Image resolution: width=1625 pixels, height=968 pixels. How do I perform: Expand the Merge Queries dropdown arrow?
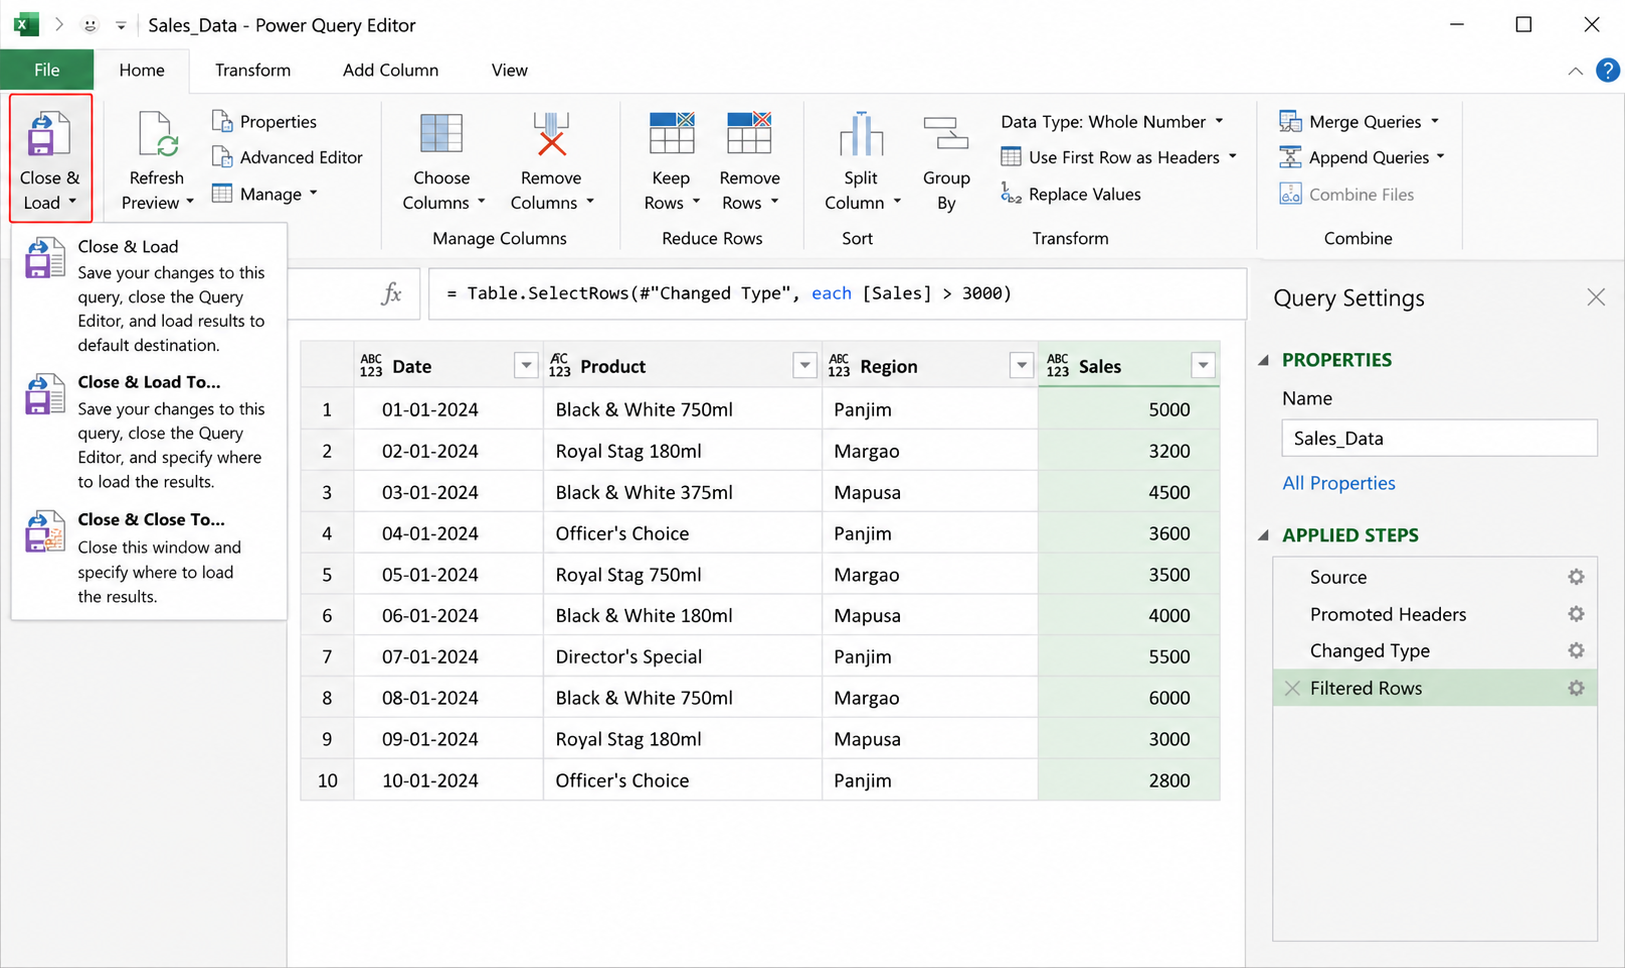(x=1435, y=121)
